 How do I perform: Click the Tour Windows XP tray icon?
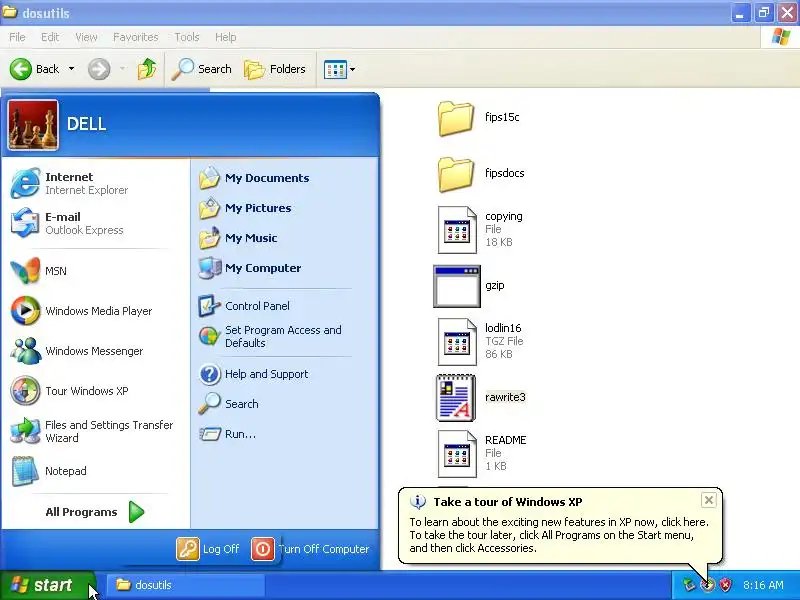pos(707,585)
